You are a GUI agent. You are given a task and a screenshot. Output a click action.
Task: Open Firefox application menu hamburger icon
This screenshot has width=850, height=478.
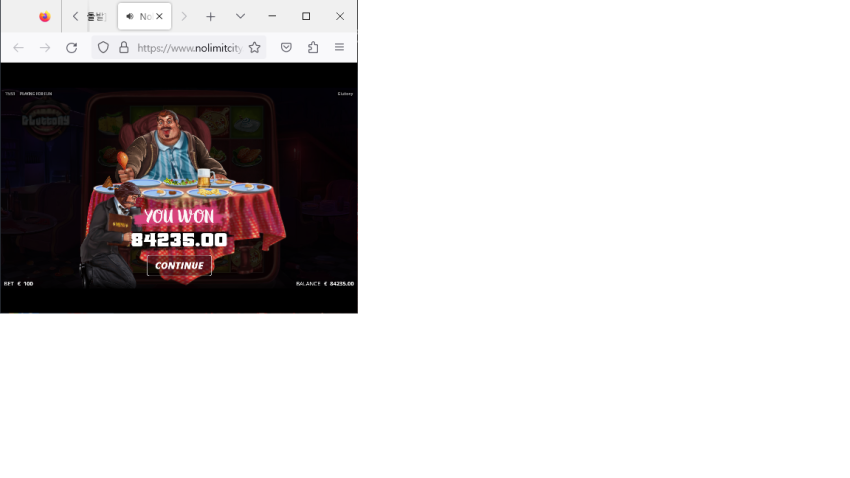(339, 48)
